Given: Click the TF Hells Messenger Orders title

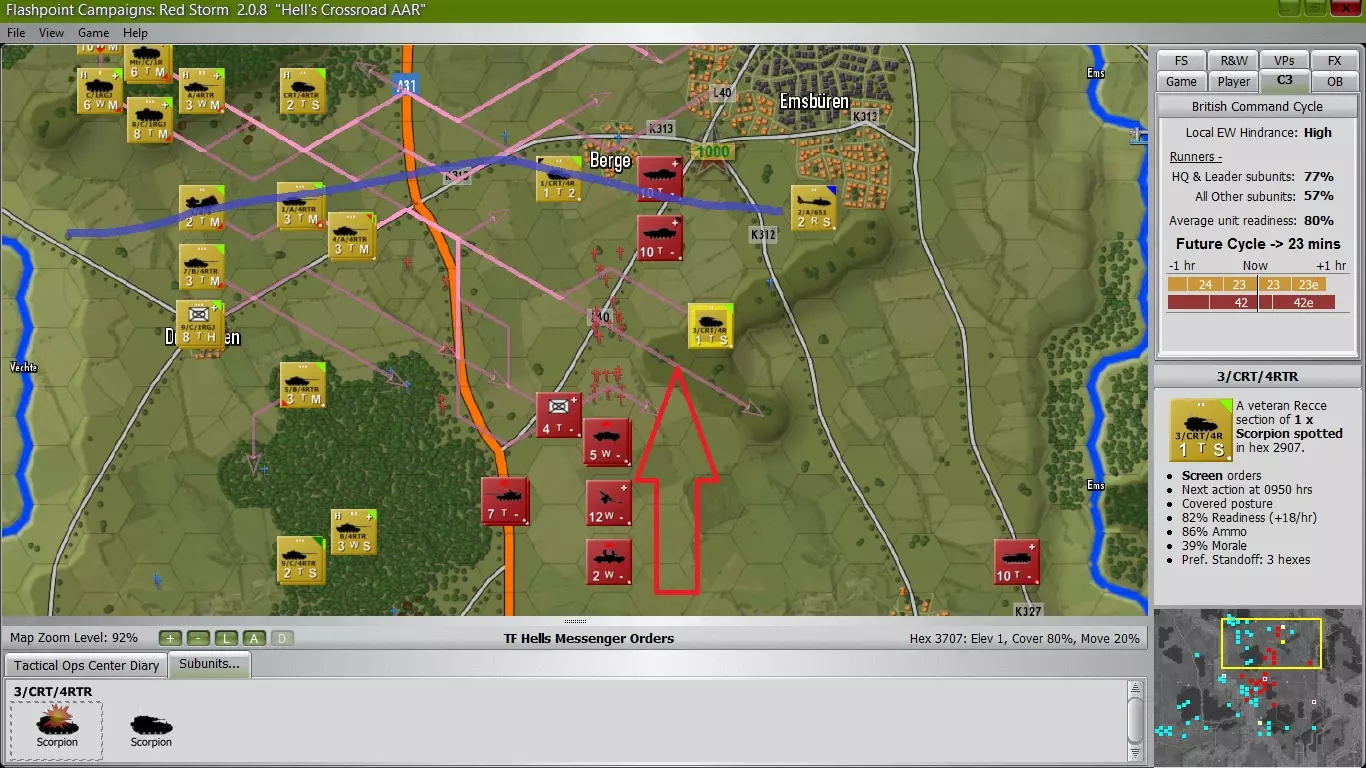Looking at the screenshot, I should tap(589, 638).
